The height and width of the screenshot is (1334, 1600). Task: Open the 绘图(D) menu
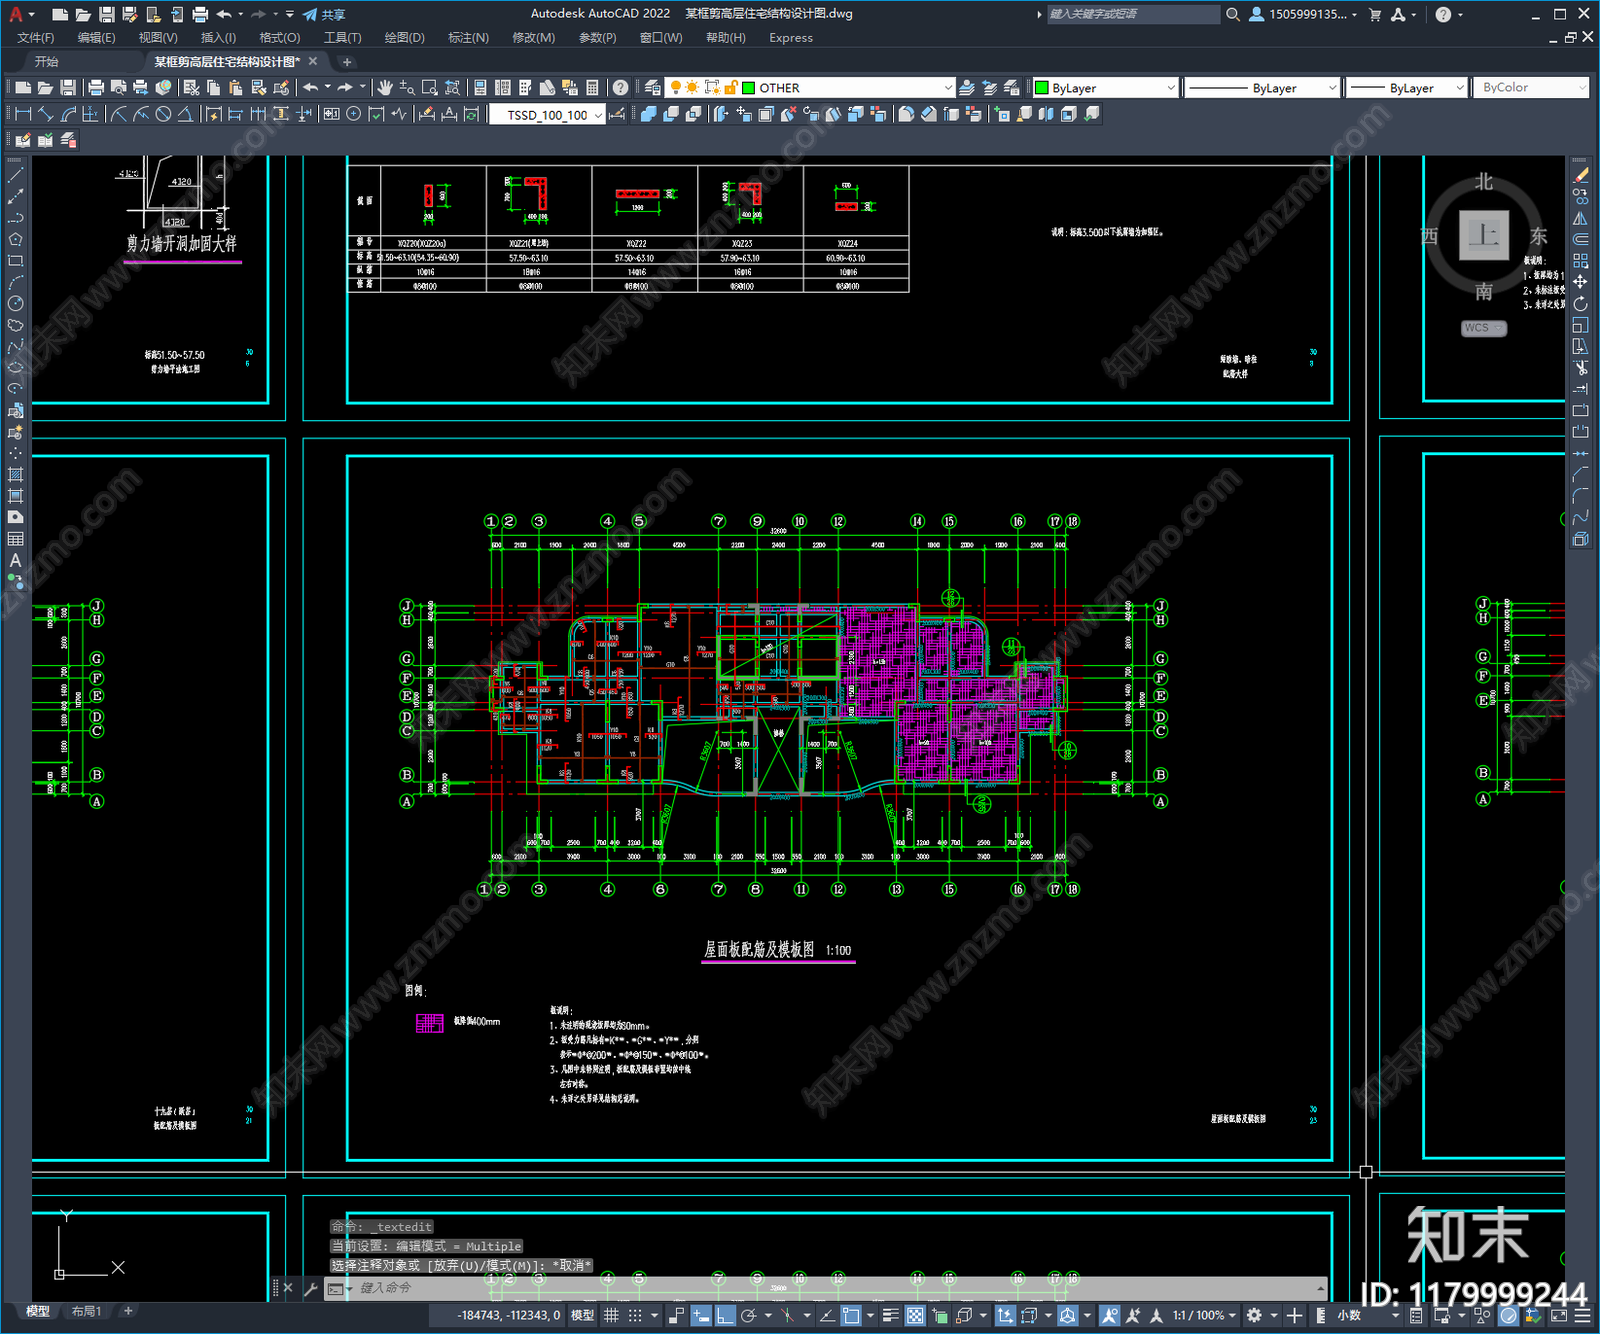pos(405,38)
